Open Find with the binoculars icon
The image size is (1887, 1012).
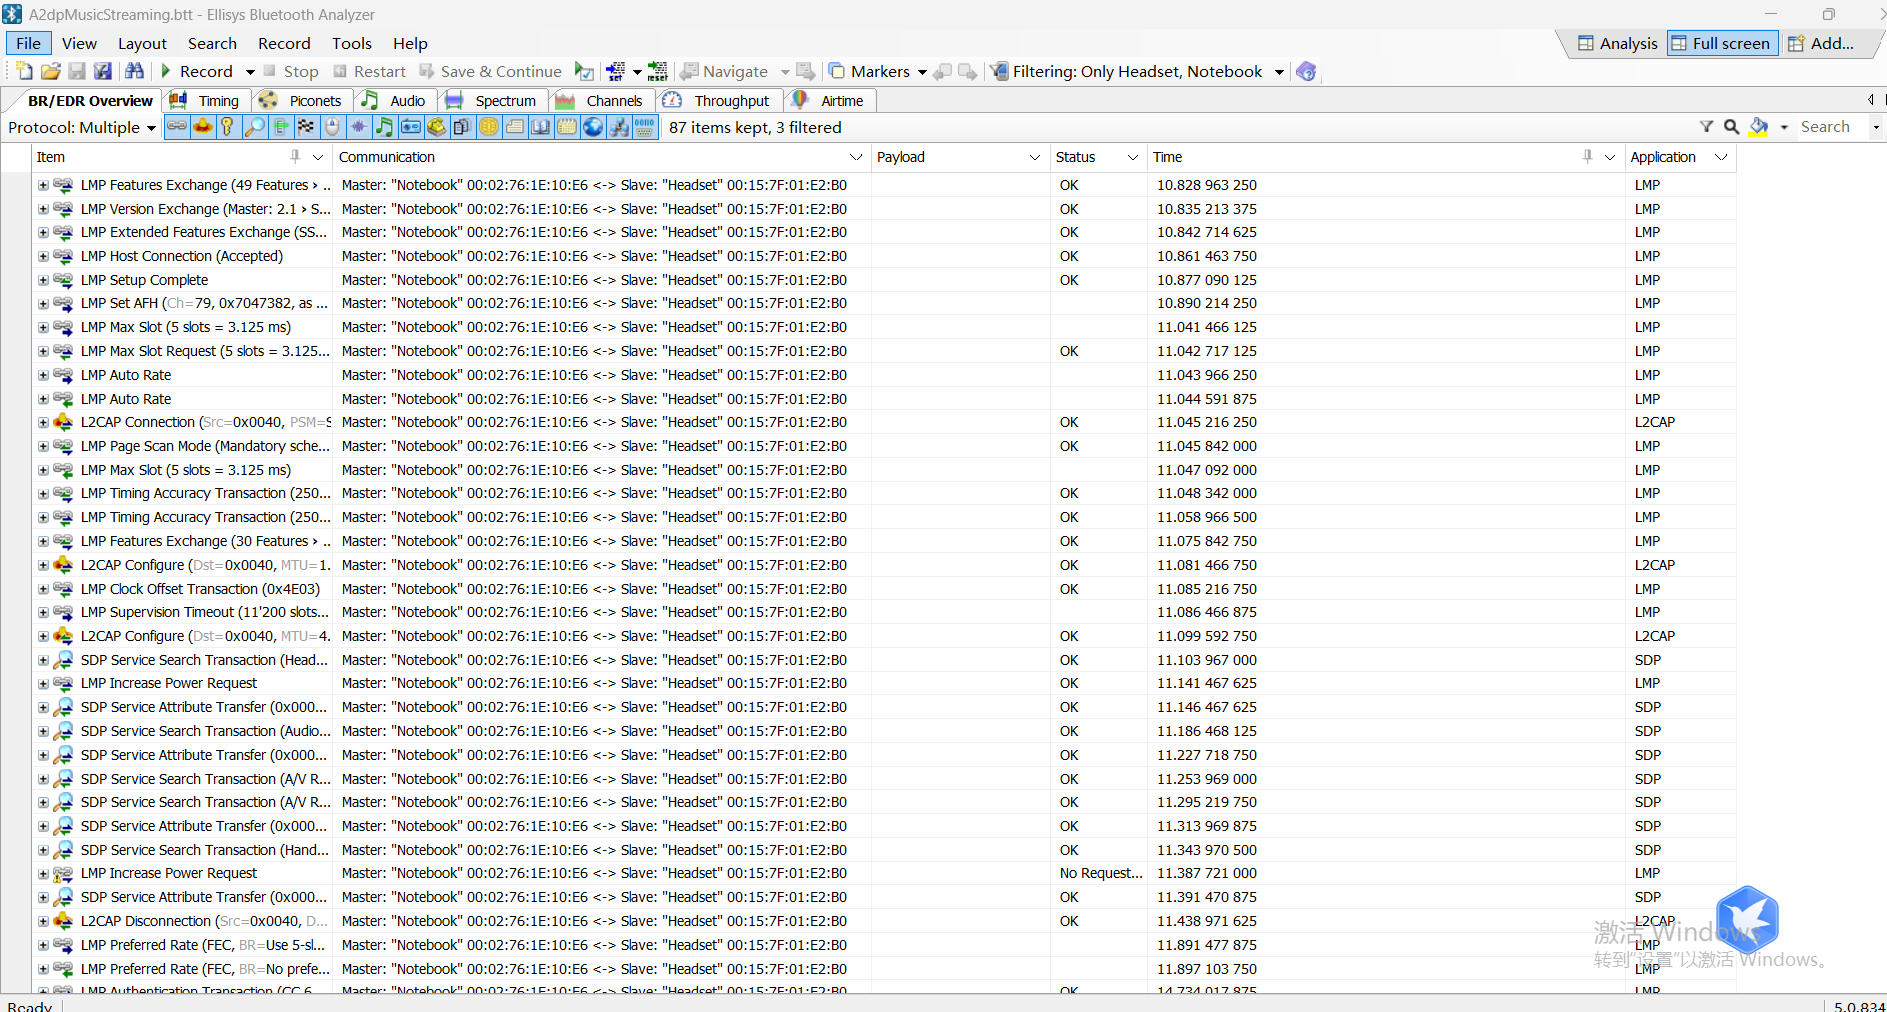134,71
